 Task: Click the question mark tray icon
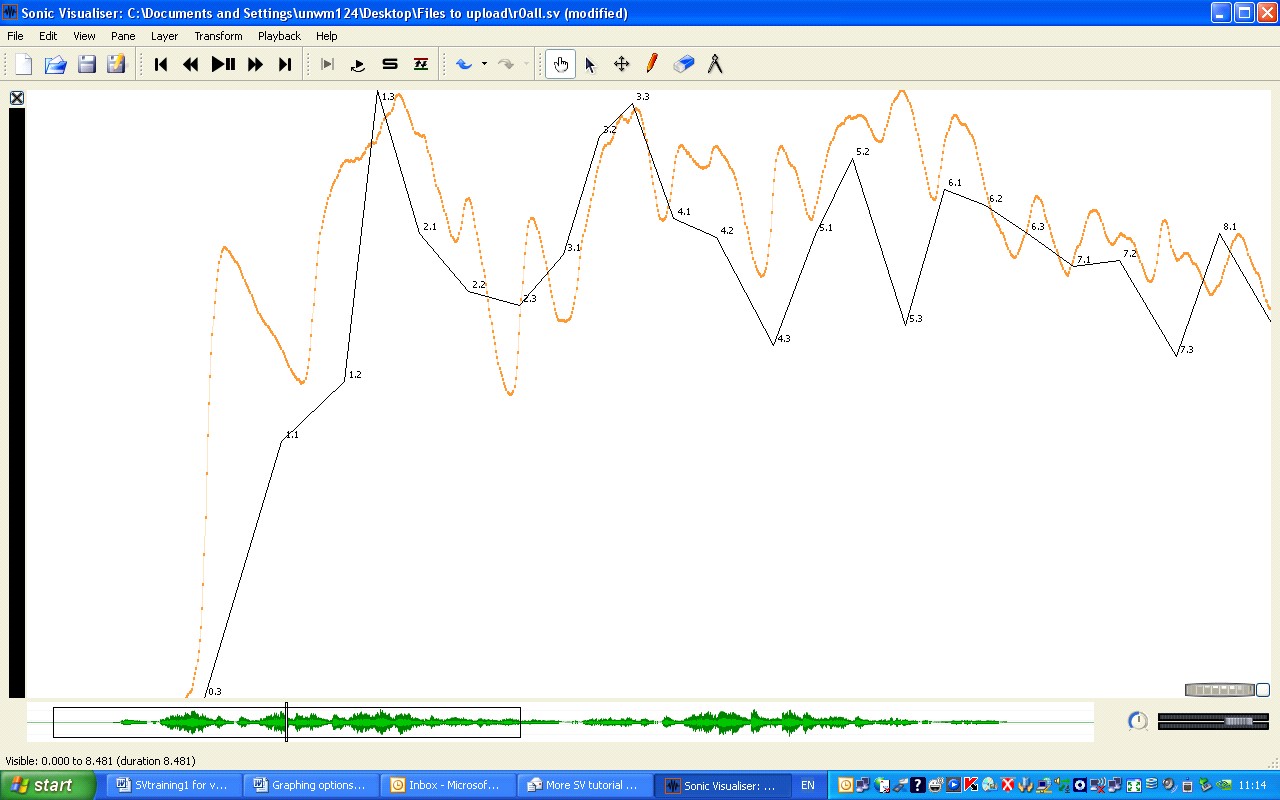coord(917,785)
